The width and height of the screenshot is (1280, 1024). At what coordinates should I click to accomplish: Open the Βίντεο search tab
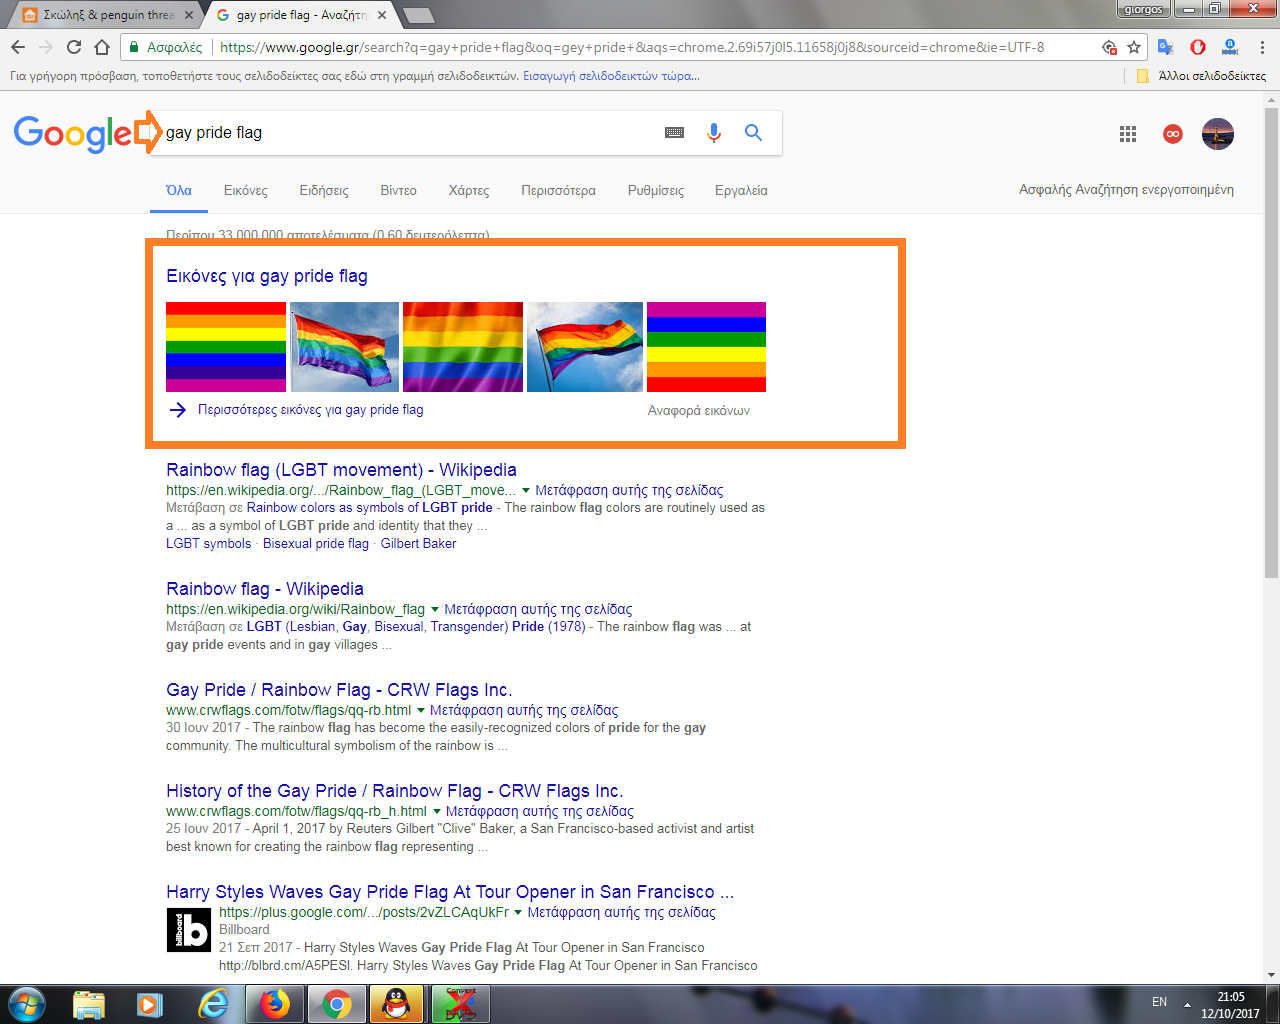(398, 190)
